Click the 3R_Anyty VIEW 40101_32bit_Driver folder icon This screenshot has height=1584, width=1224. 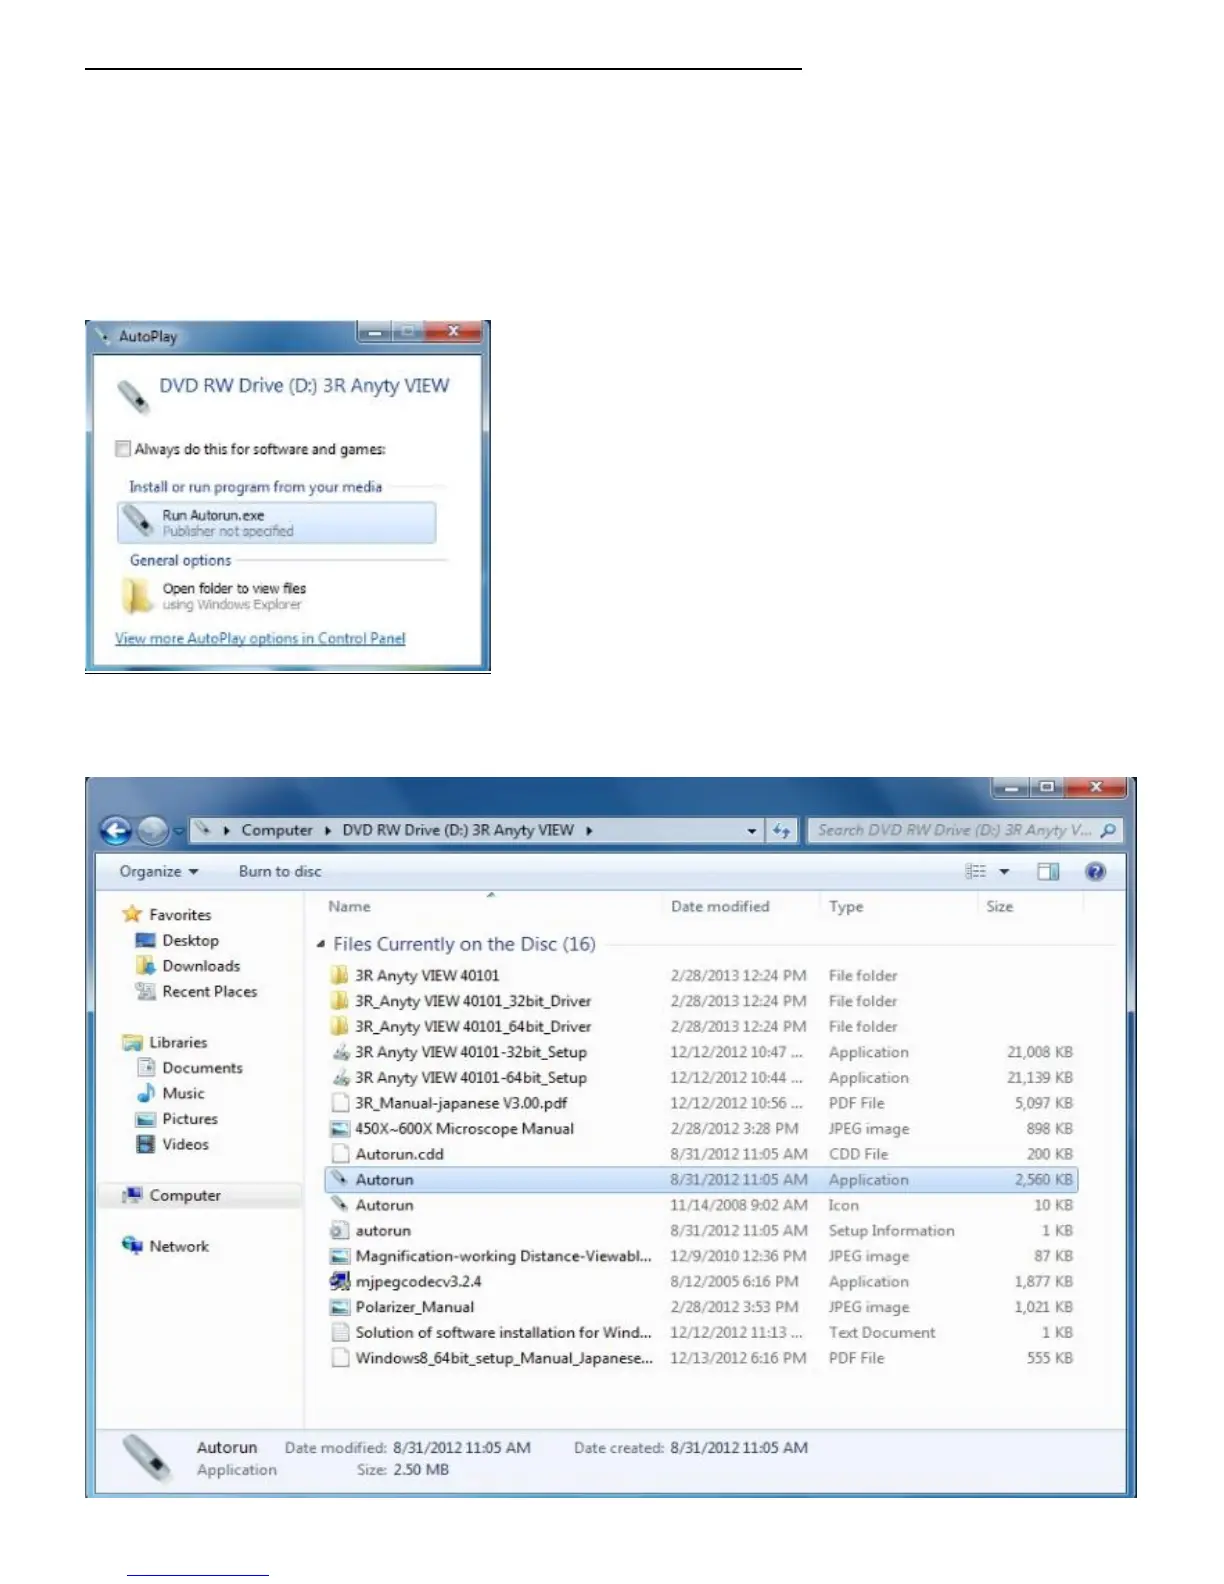340,1001
